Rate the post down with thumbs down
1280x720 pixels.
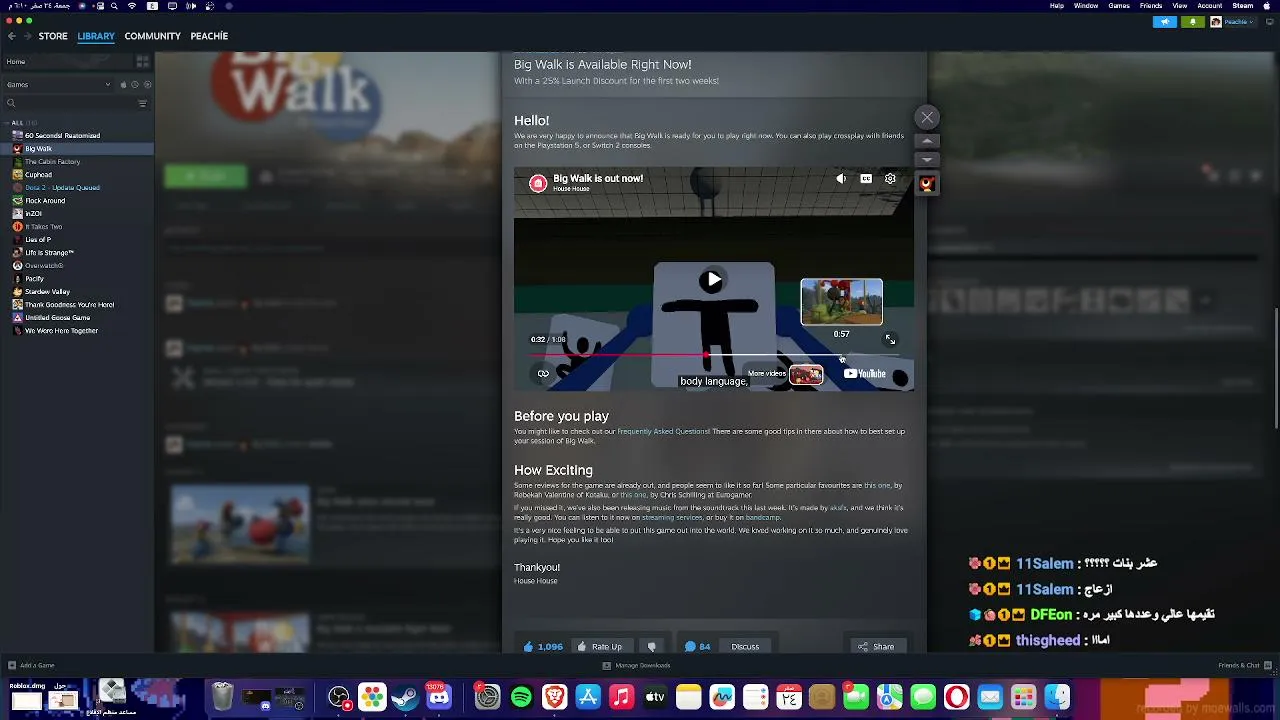point(652,647)
